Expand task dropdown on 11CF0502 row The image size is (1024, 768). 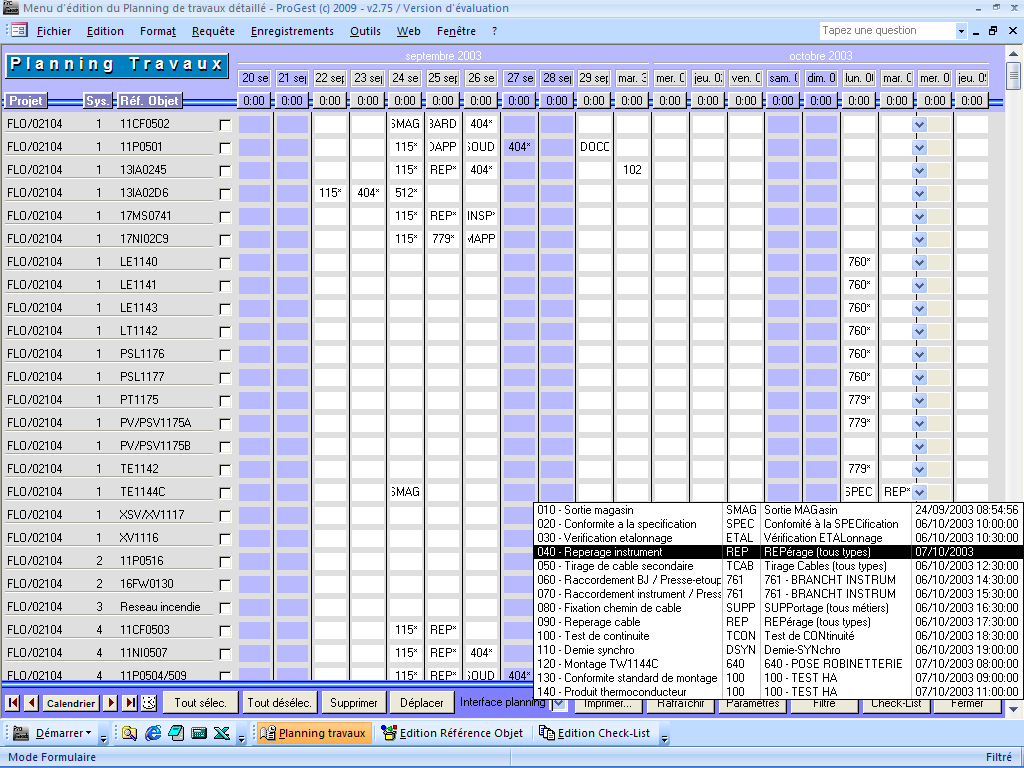click(920, 125)
